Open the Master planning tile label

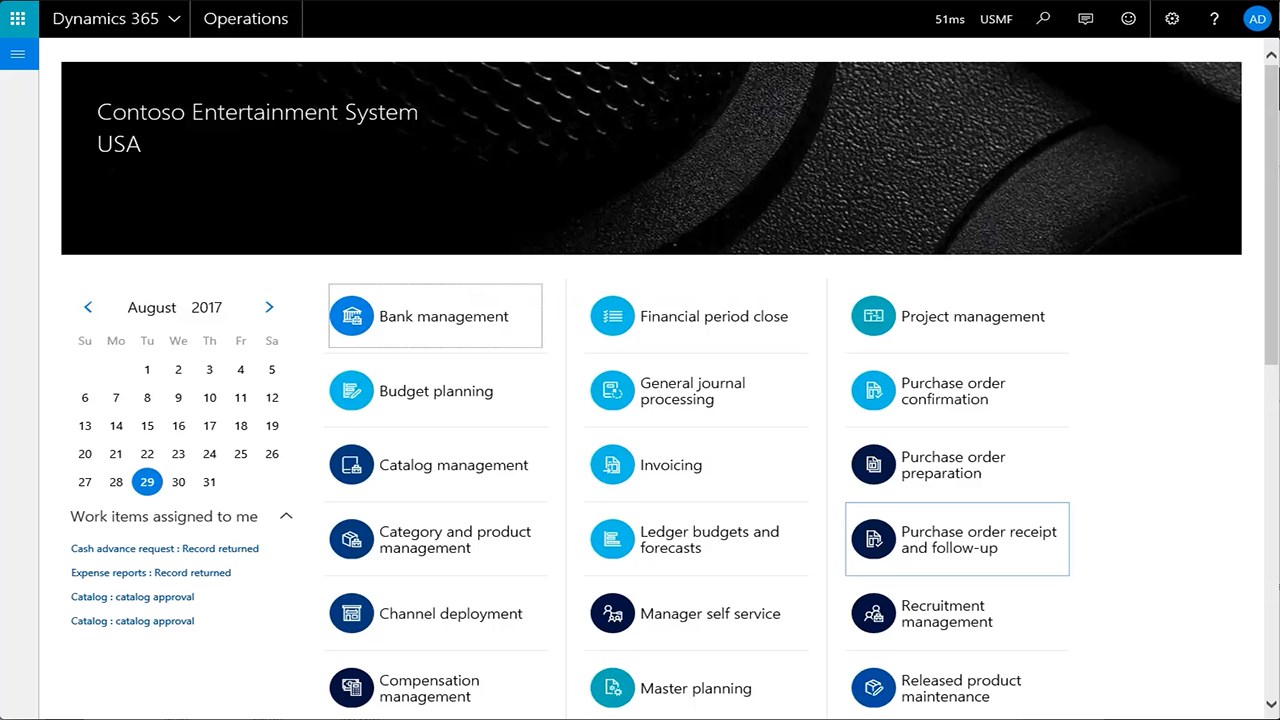(696, 688)
